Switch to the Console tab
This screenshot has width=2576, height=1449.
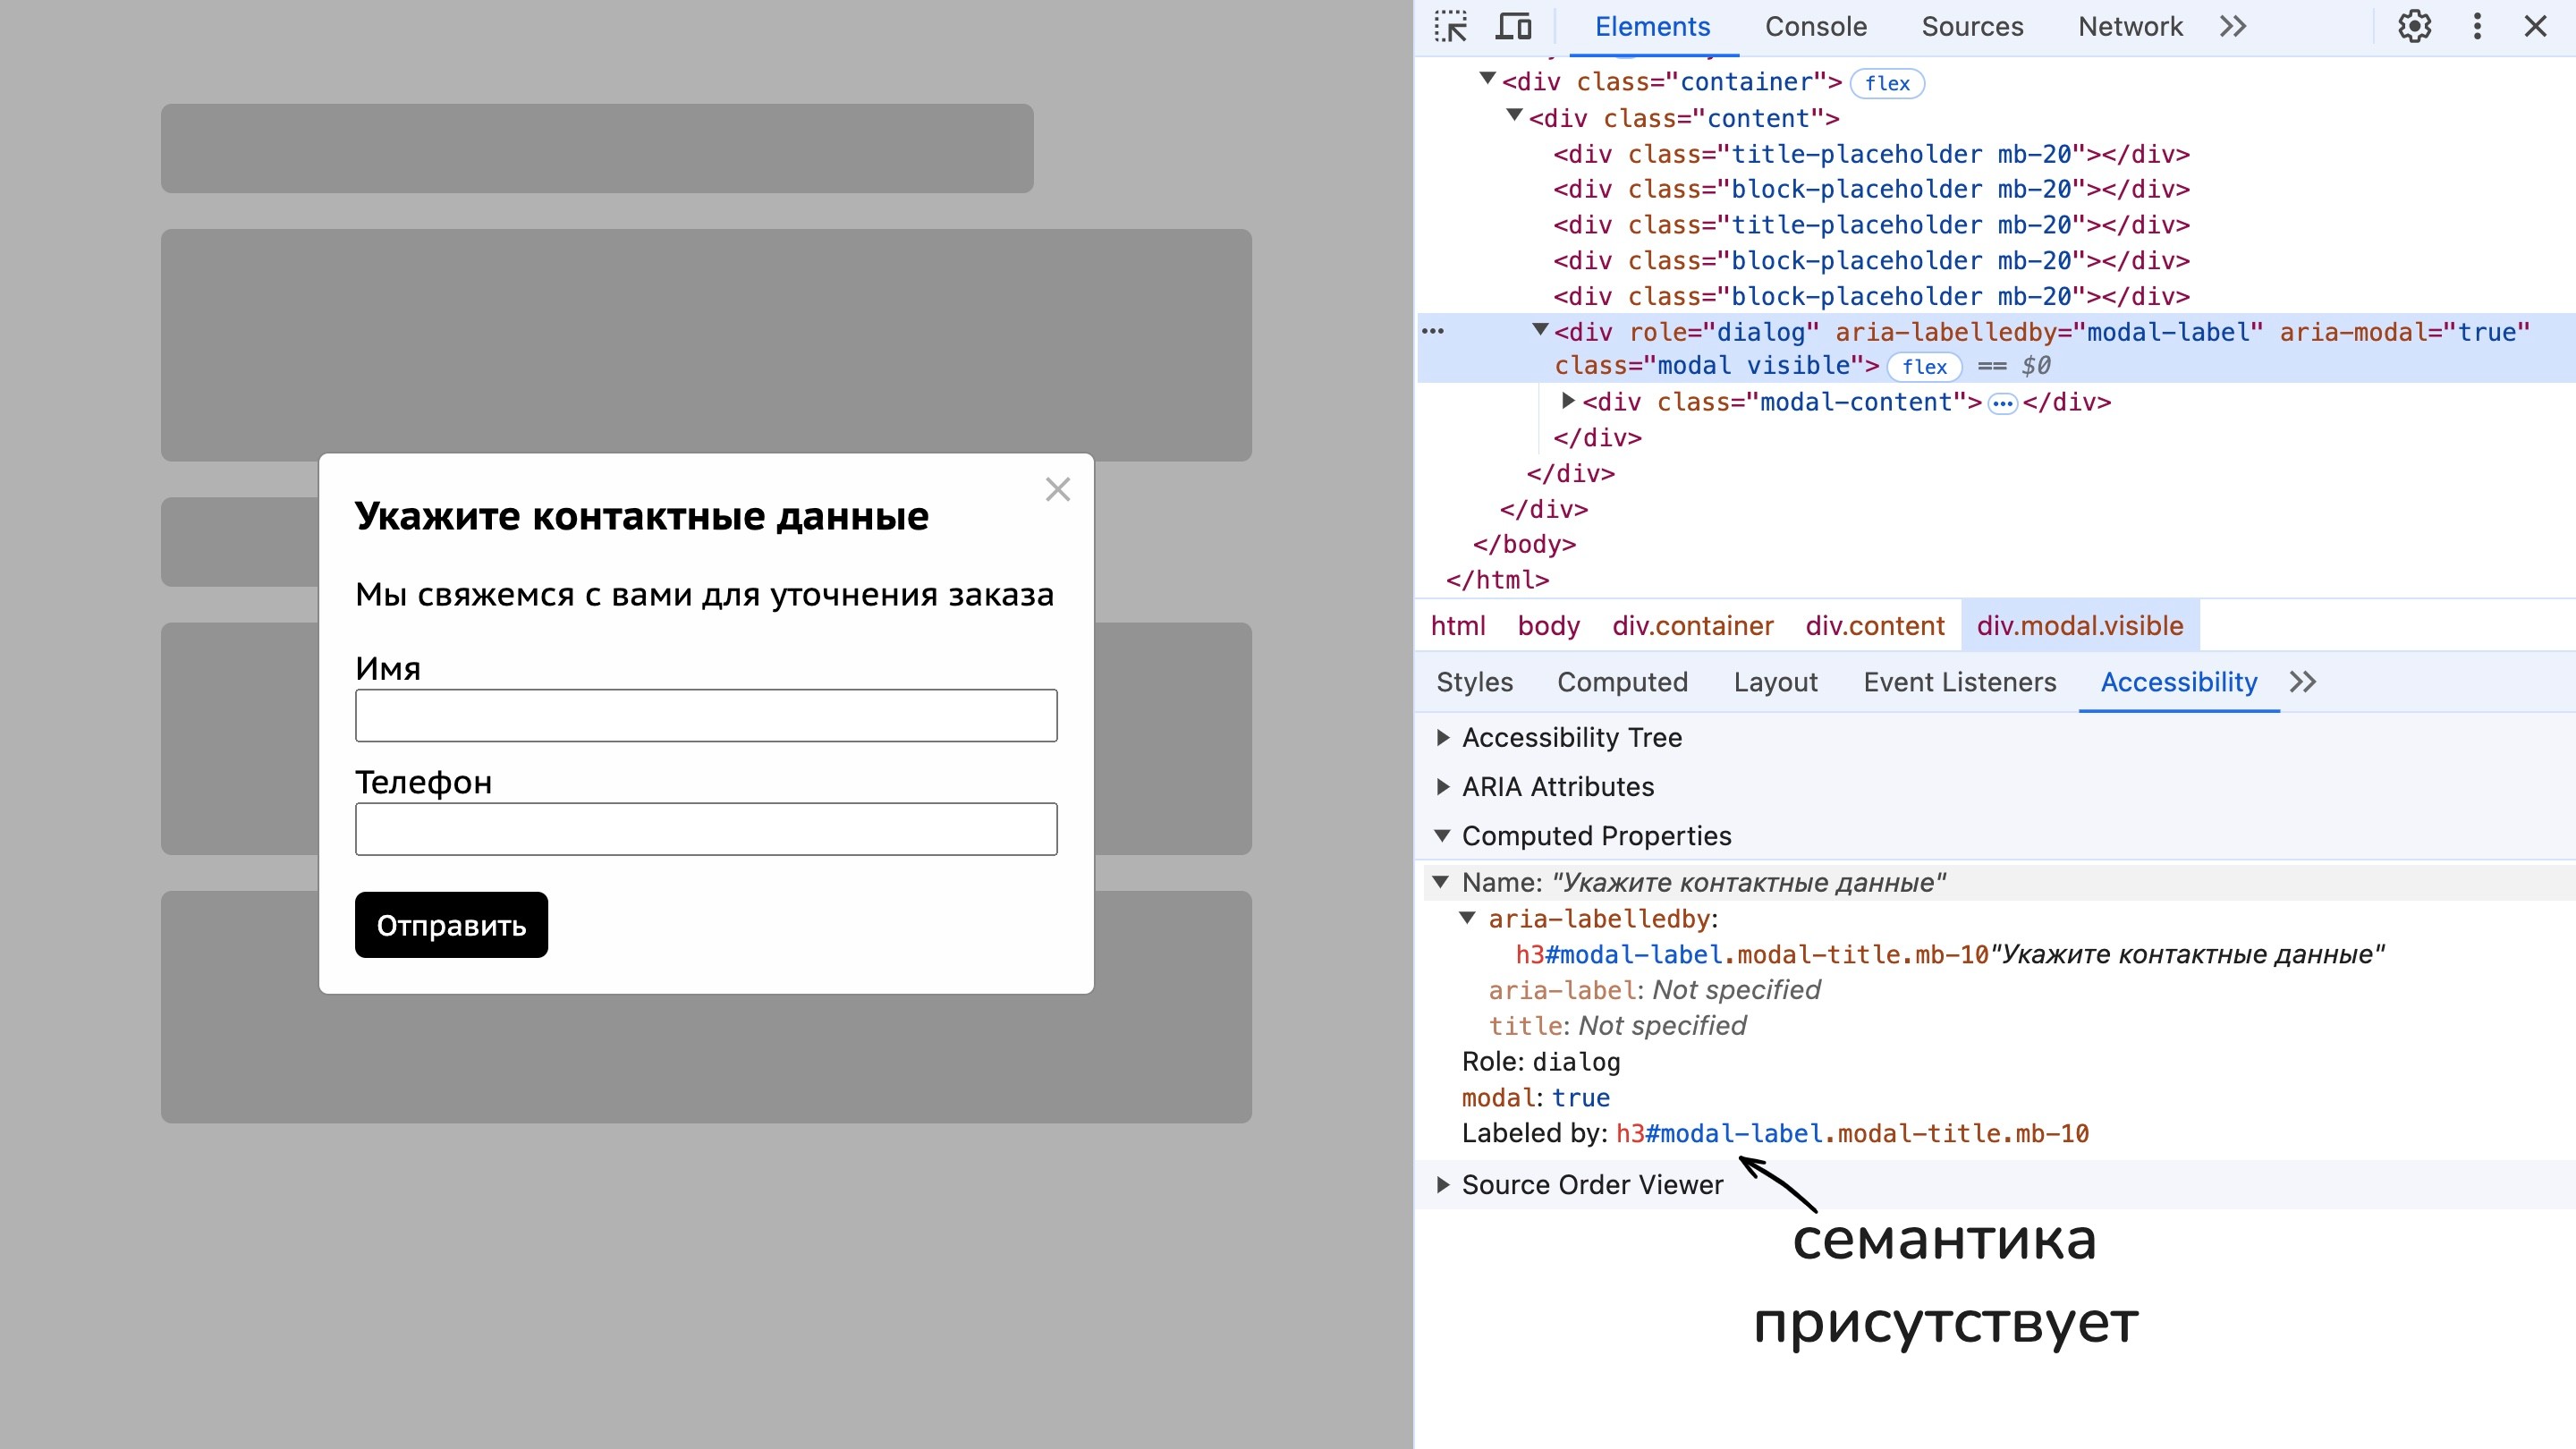(1815, 27)
